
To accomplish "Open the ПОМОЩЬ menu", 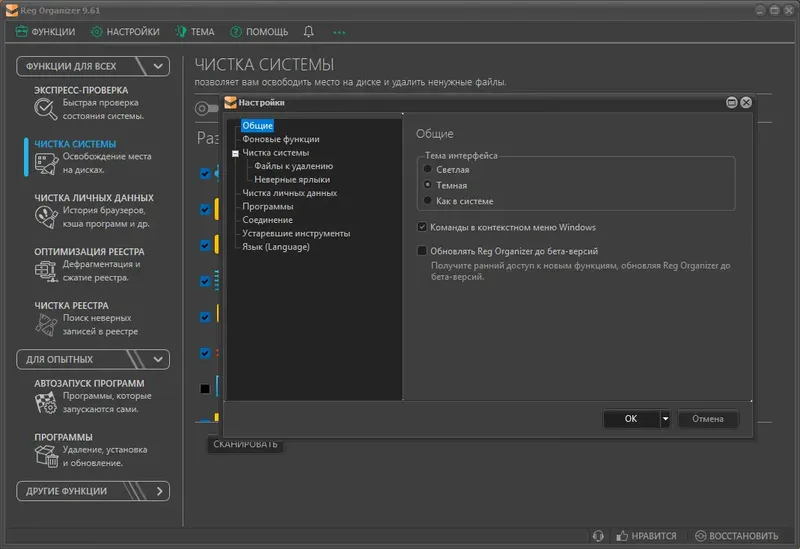I will (x=259, y=32).
